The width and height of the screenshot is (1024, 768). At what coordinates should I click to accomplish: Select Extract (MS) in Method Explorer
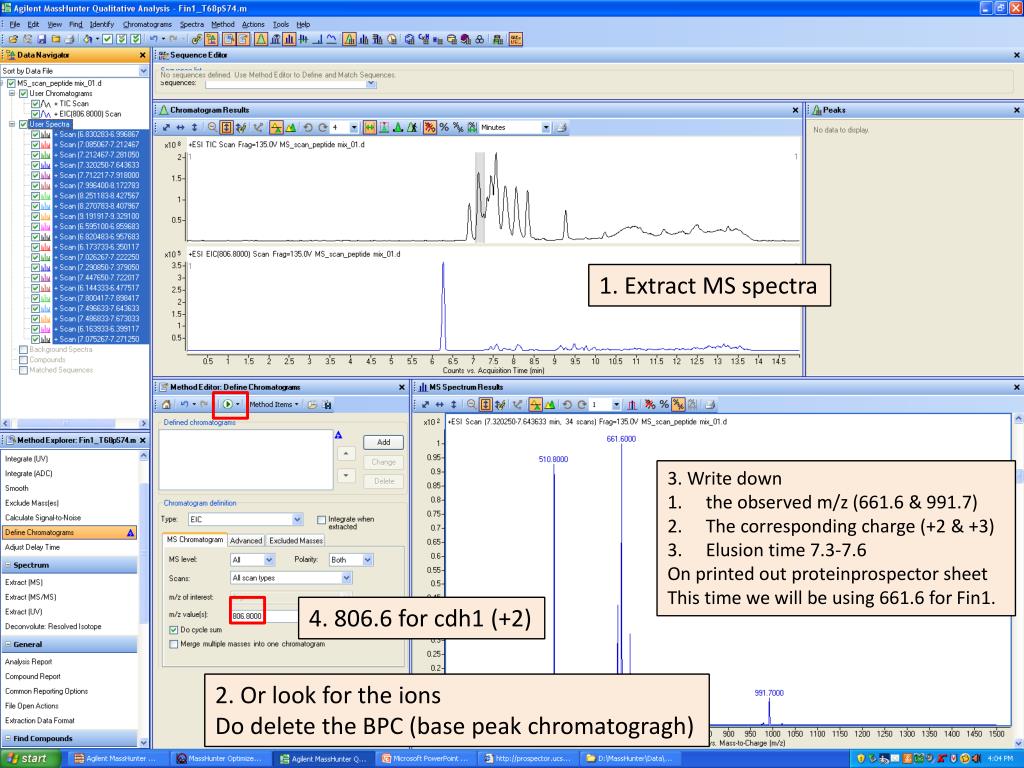click(24, 582)
